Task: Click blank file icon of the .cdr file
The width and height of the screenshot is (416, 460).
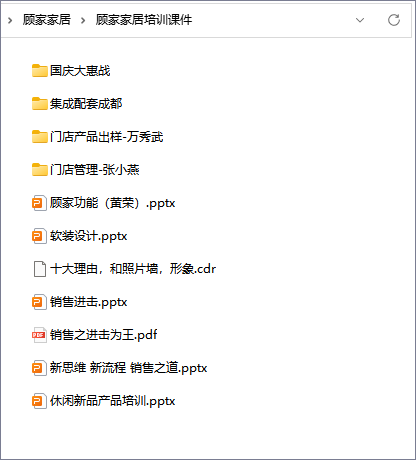Action: coord(40,269)
